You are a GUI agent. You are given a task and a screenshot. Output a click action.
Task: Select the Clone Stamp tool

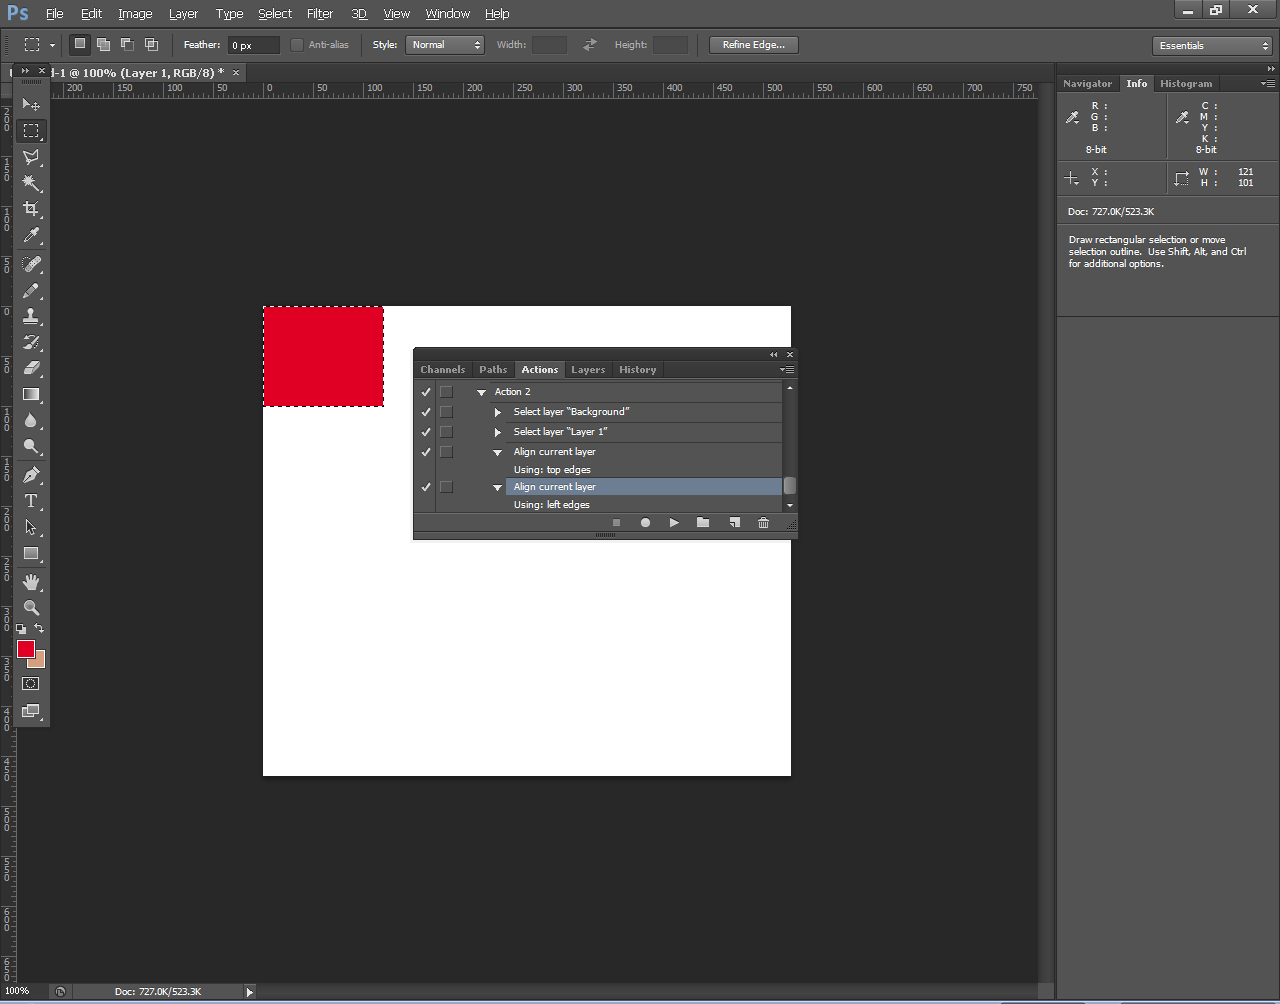[x=31, y=316]
